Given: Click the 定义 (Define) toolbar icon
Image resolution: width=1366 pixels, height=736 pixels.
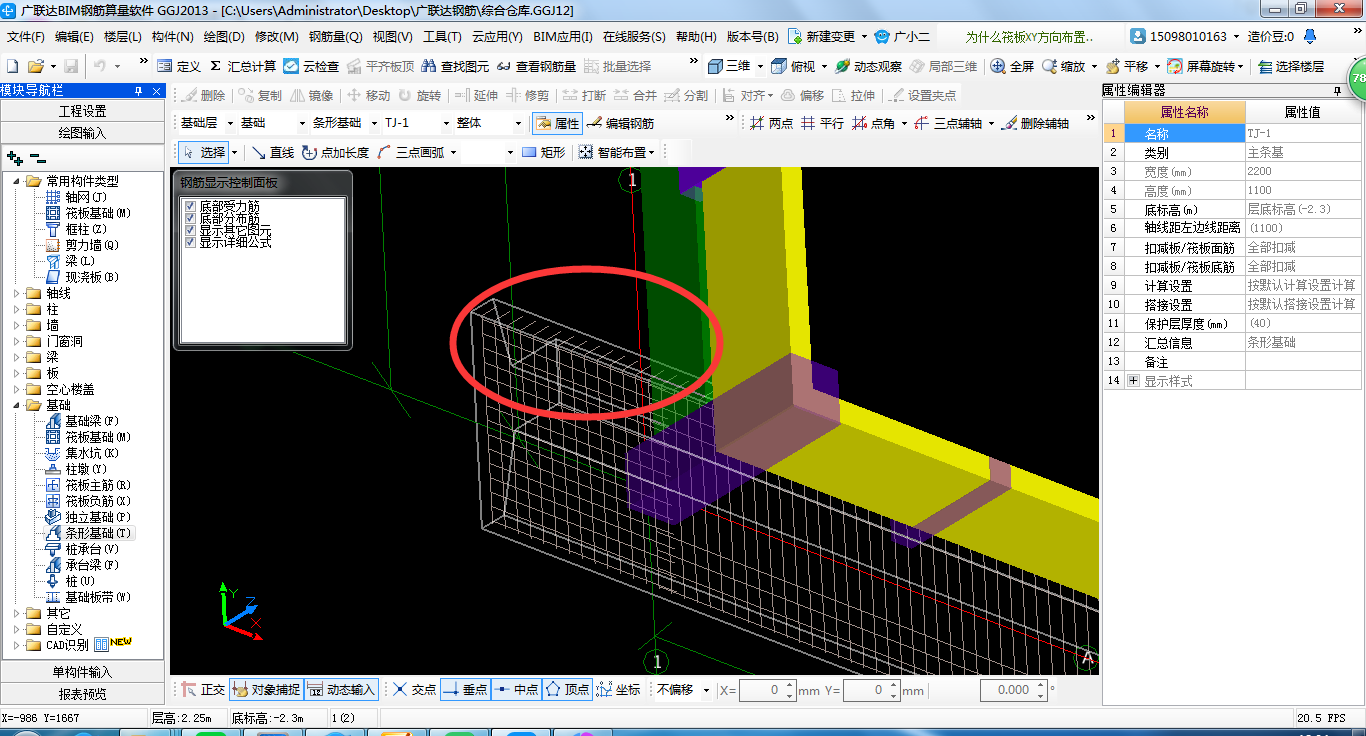Looking at the screenshot, I should (x=178, y=66).
